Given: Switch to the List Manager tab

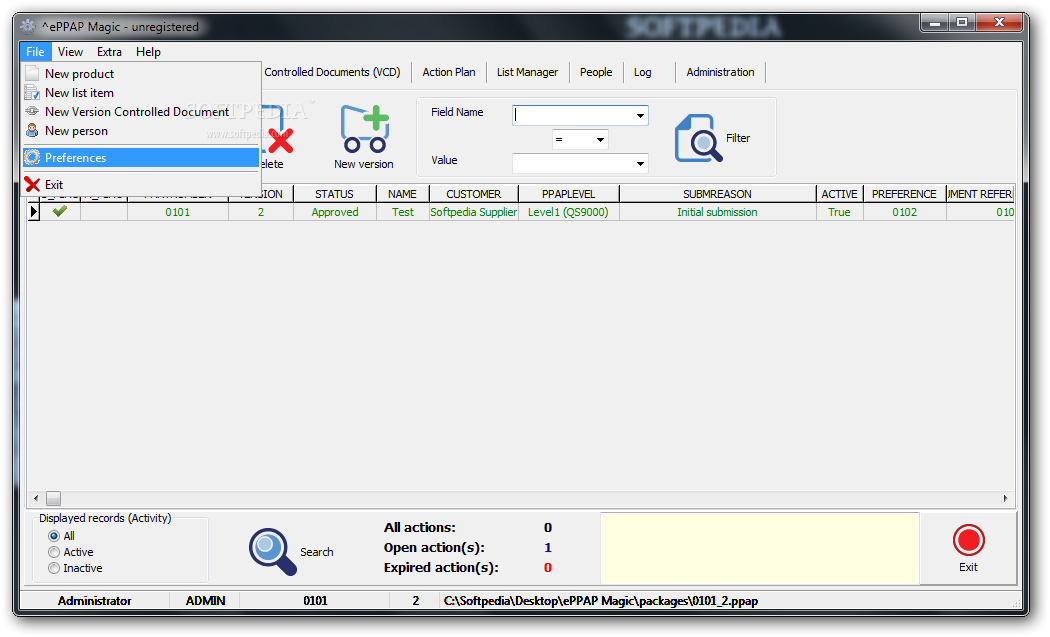Looking at the screenshot, I should 527,72.
